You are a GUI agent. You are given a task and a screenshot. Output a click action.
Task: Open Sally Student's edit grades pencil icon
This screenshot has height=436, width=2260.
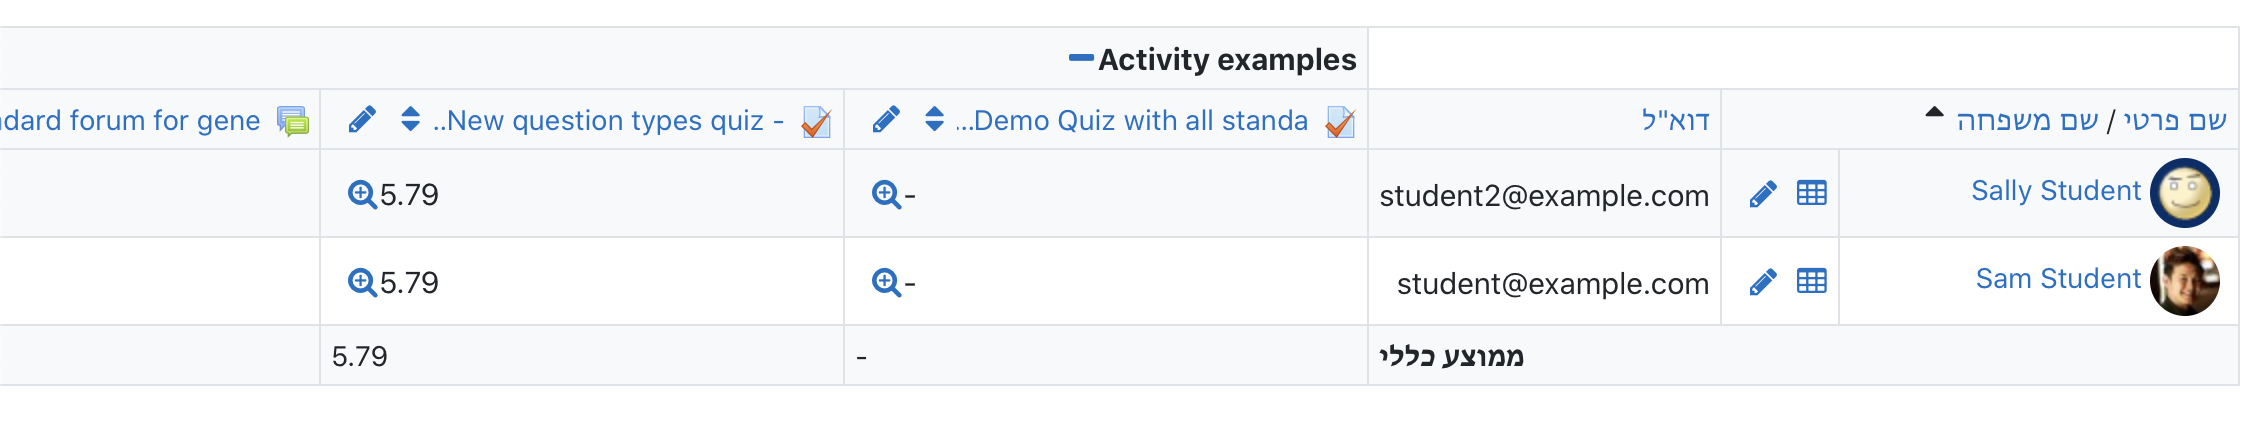(x=1763, y=194)
